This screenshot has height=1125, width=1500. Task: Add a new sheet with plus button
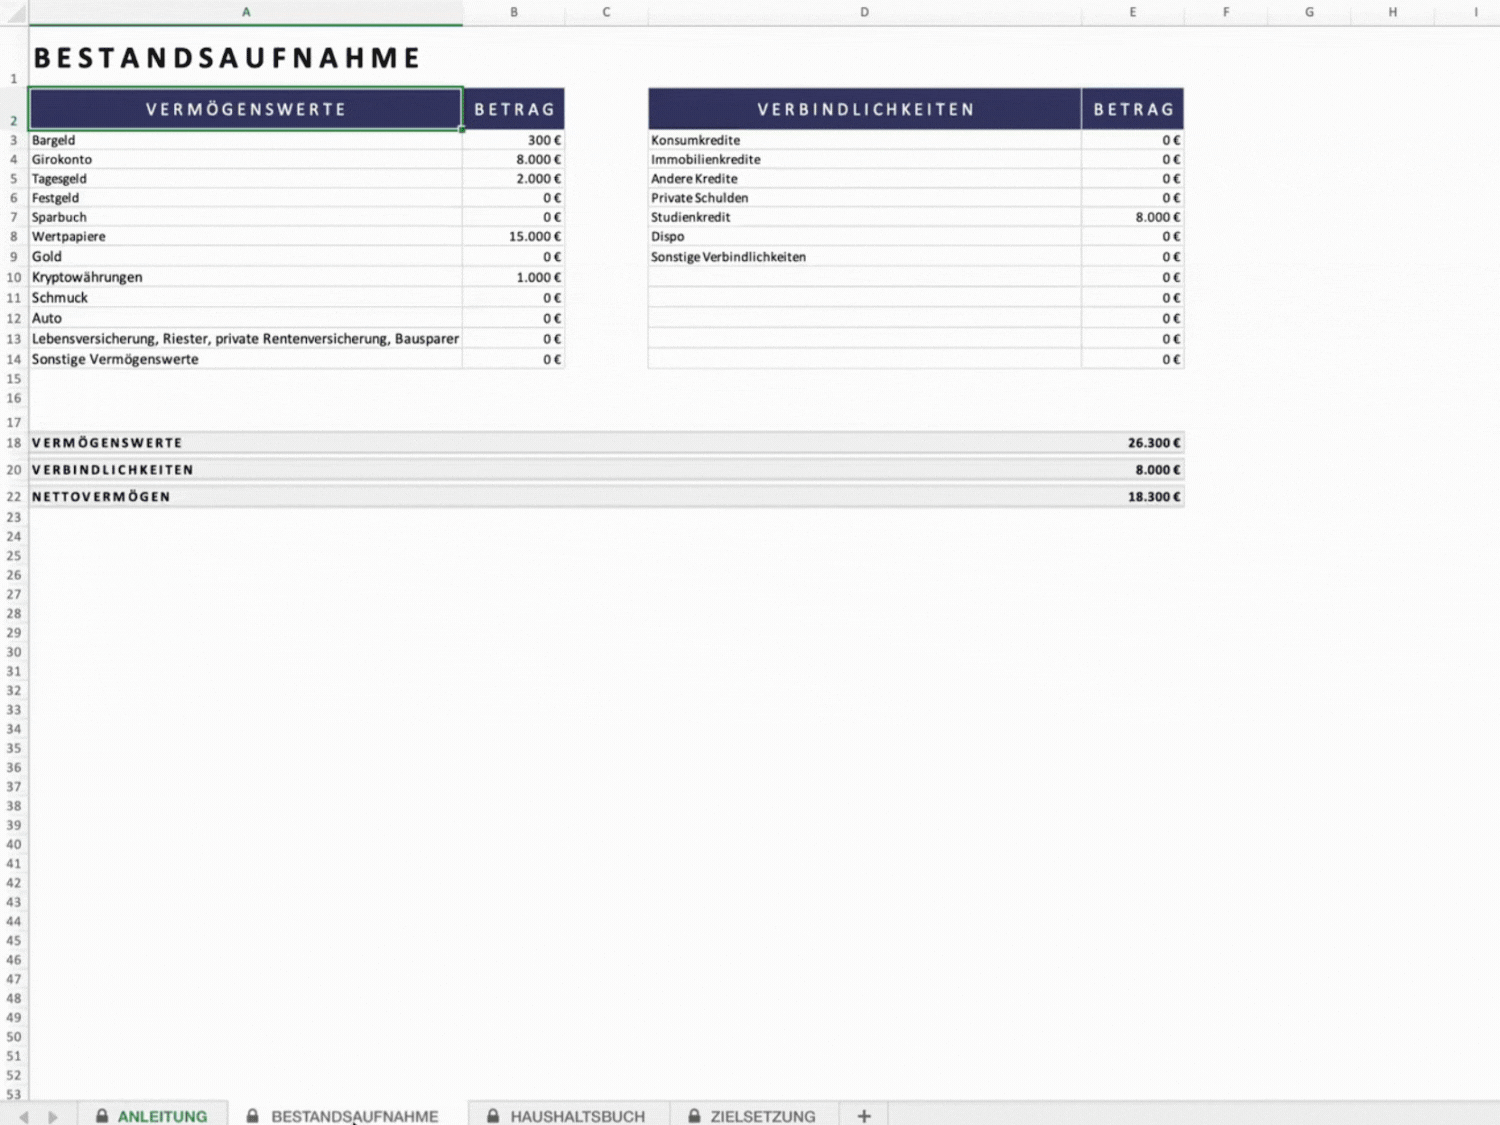click(864, 1115)
